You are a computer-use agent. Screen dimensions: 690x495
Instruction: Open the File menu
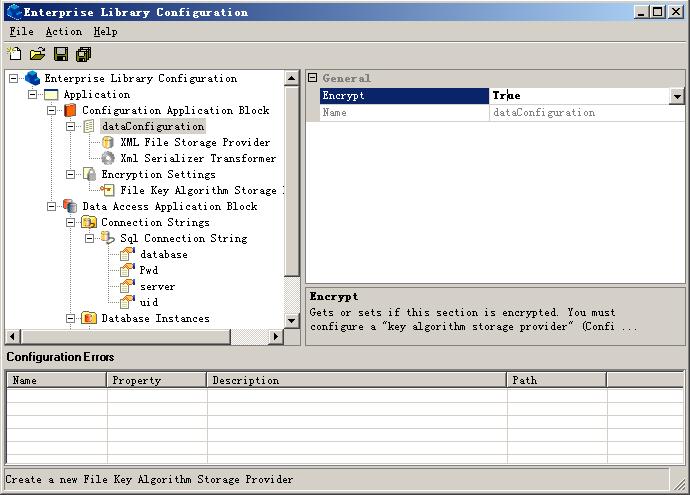click(x=21, y=32)
